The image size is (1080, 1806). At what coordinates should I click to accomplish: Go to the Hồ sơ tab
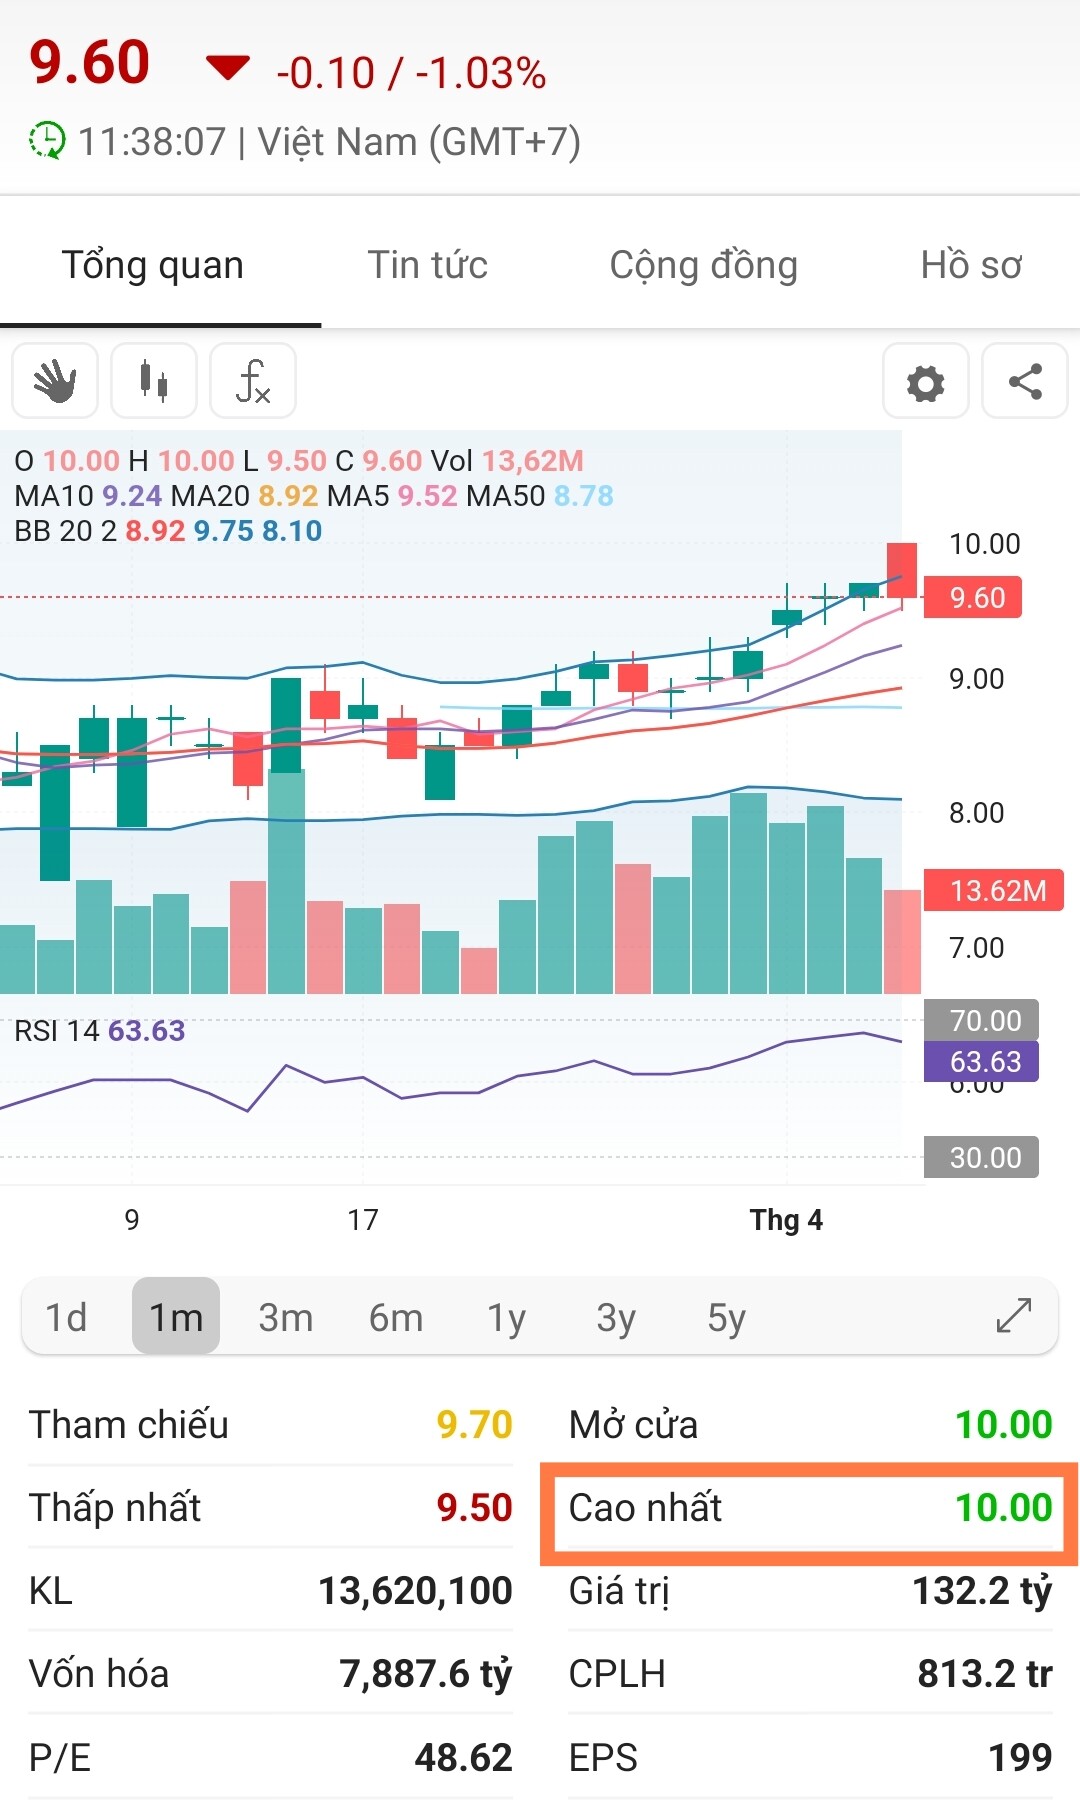970,265
